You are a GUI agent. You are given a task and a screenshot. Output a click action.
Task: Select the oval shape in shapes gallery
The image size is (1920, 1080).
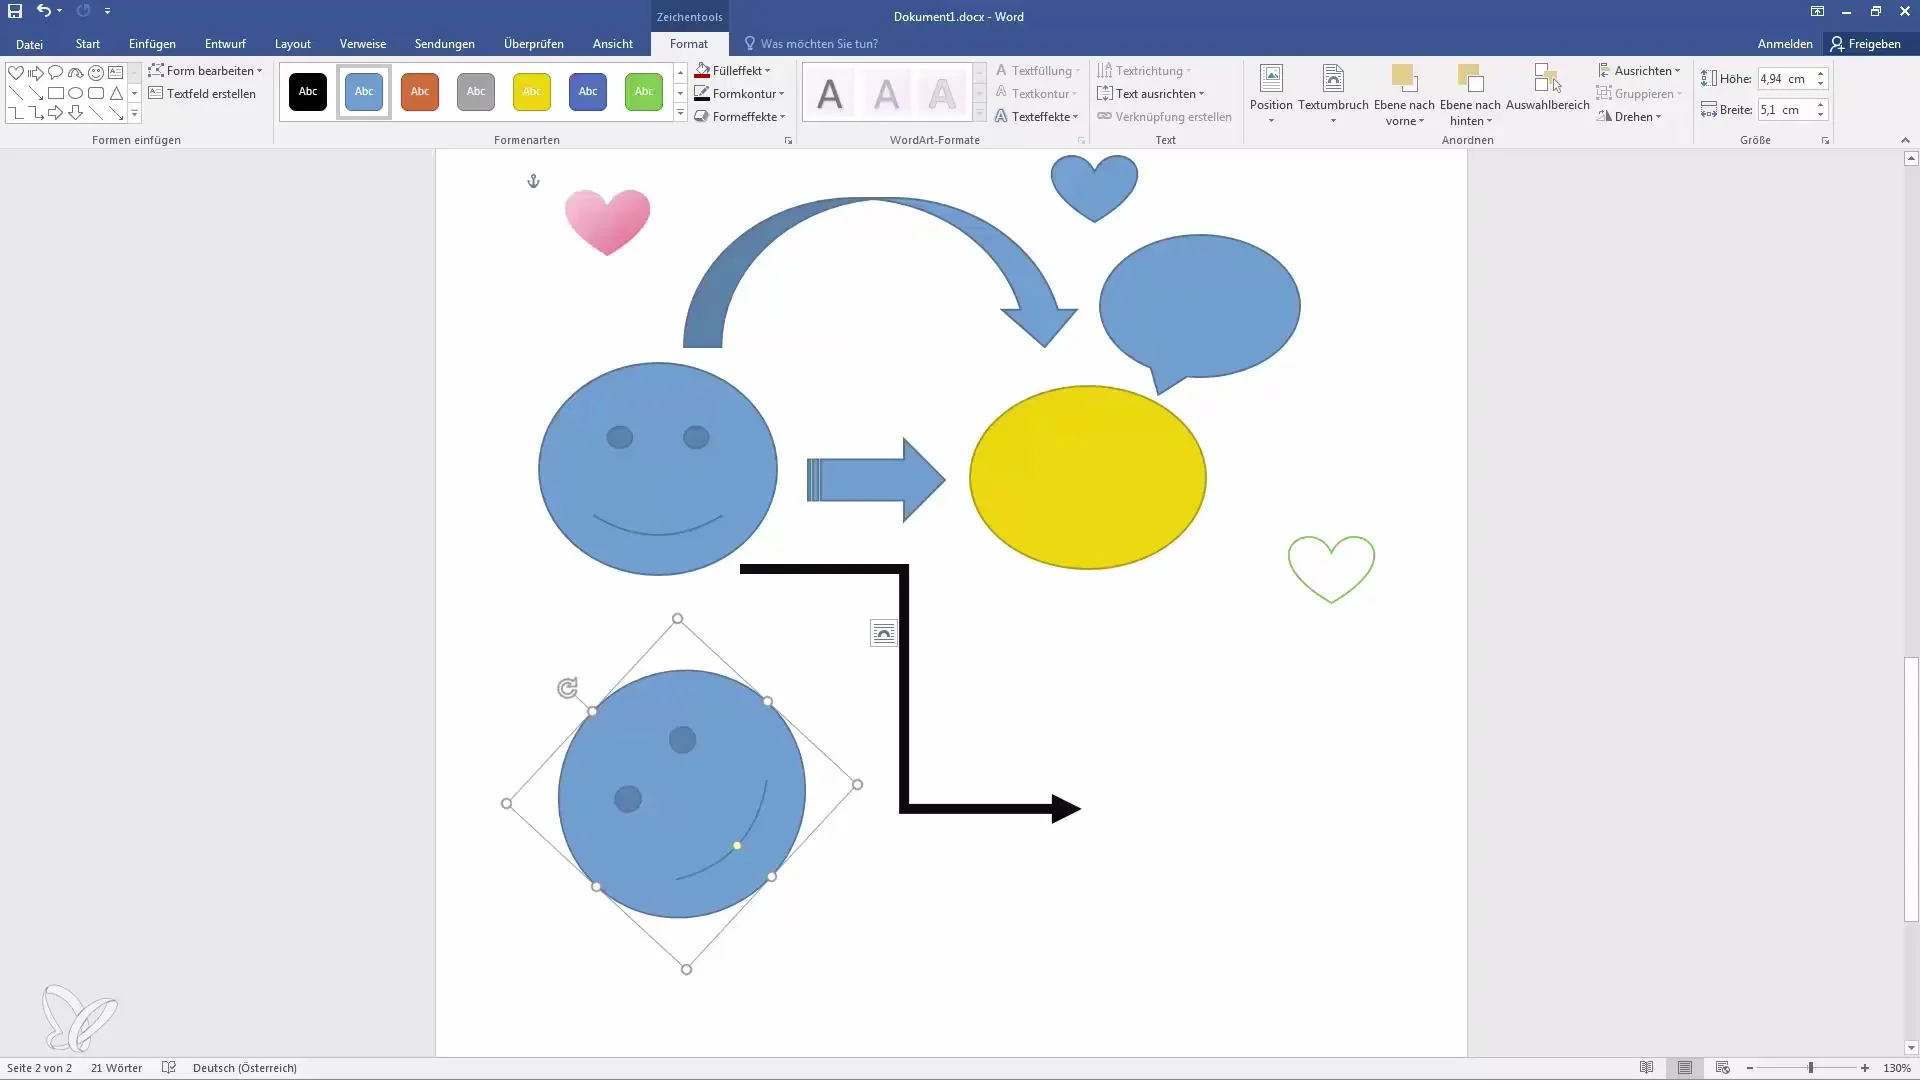click(76, 93)
